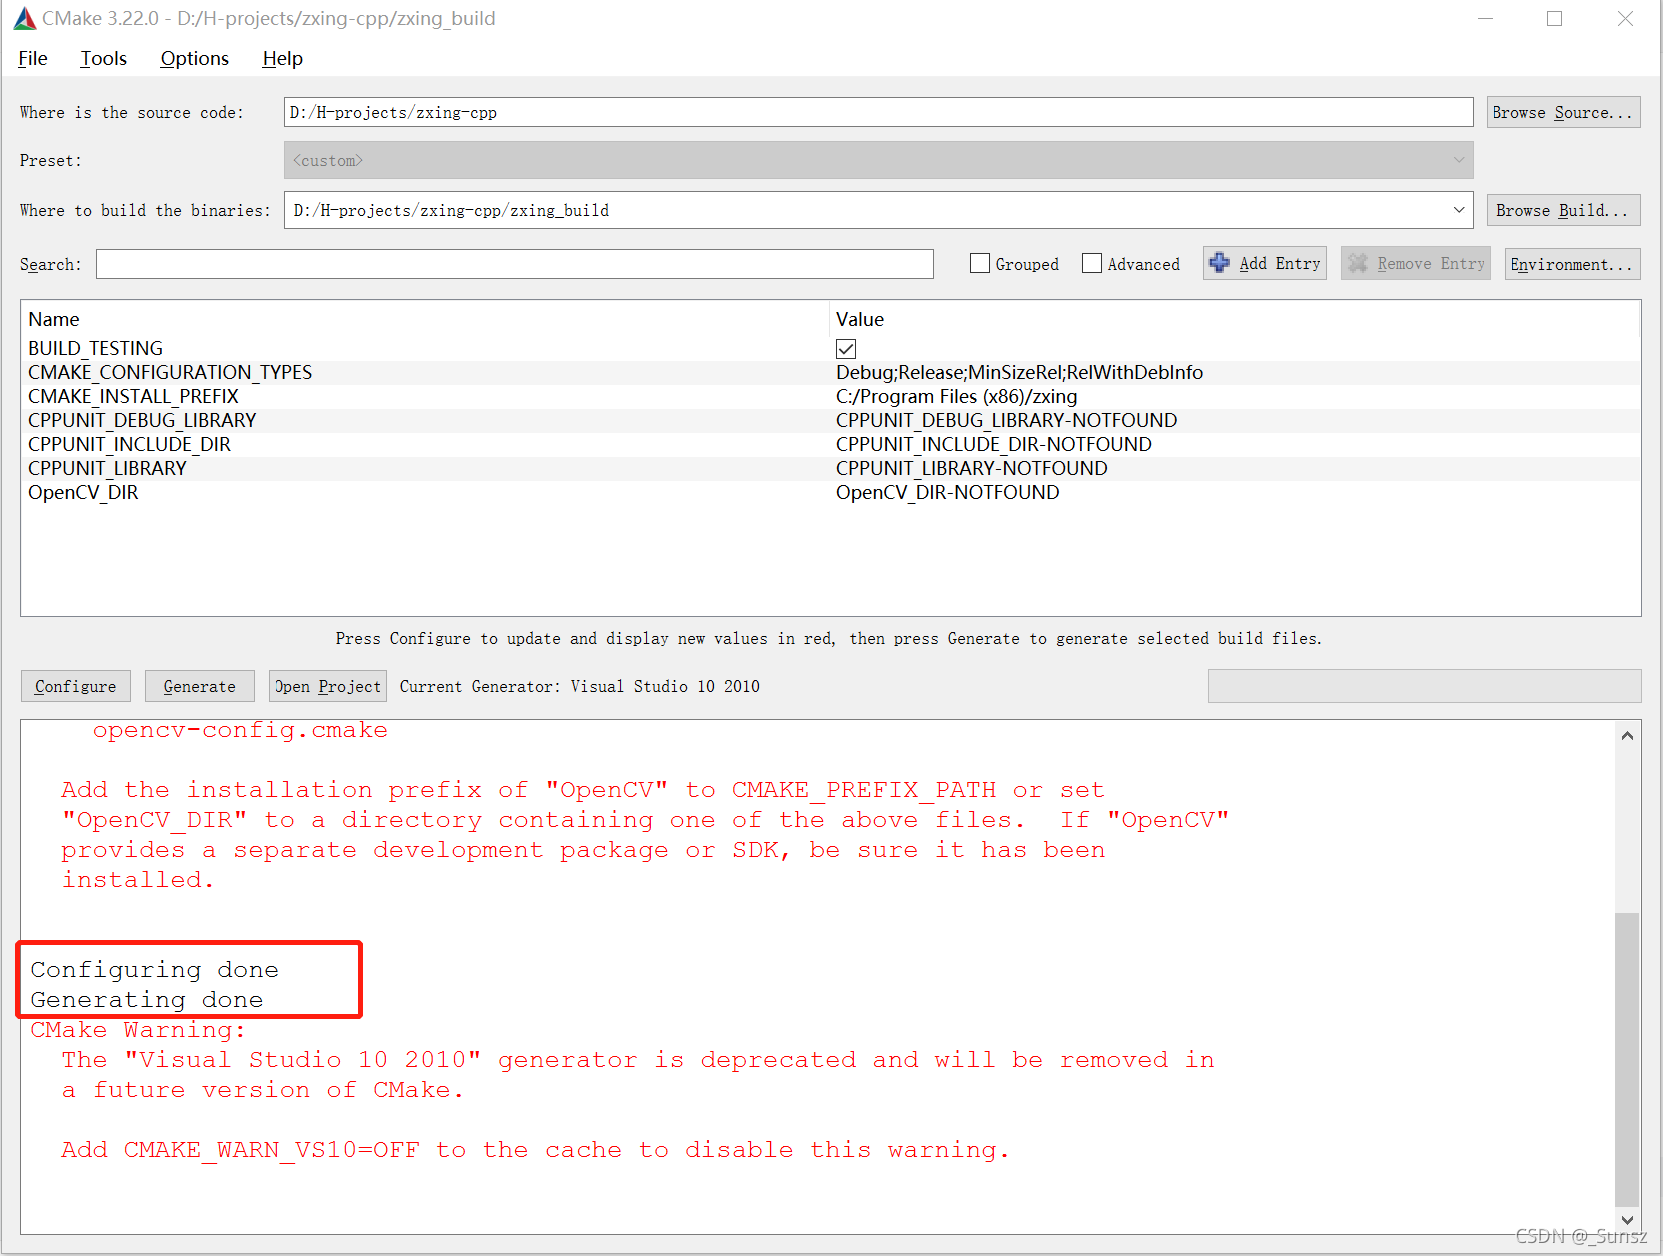This screenshot has height=1256, width=1663.
Task: Open the Preset dropdown
Action: point(1459,160)
